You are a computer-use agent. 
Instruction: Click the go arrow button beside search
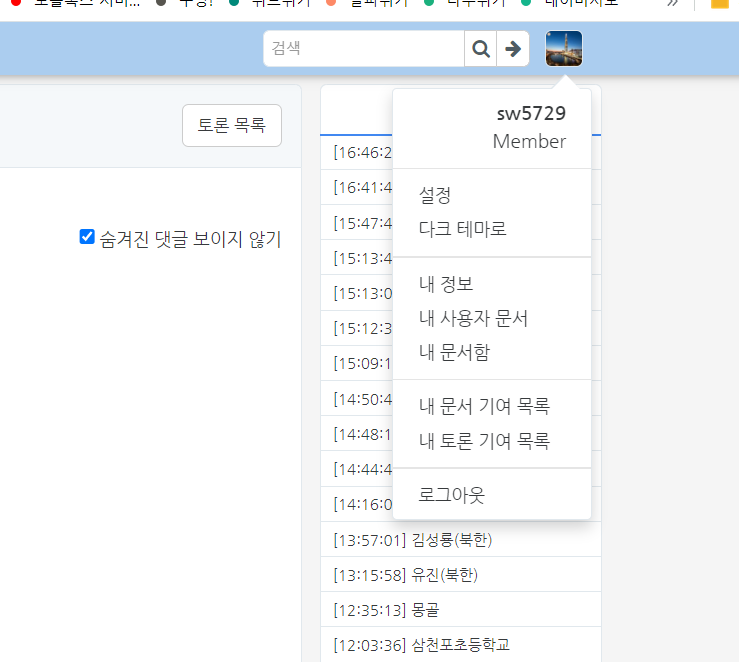pos(513,49)
